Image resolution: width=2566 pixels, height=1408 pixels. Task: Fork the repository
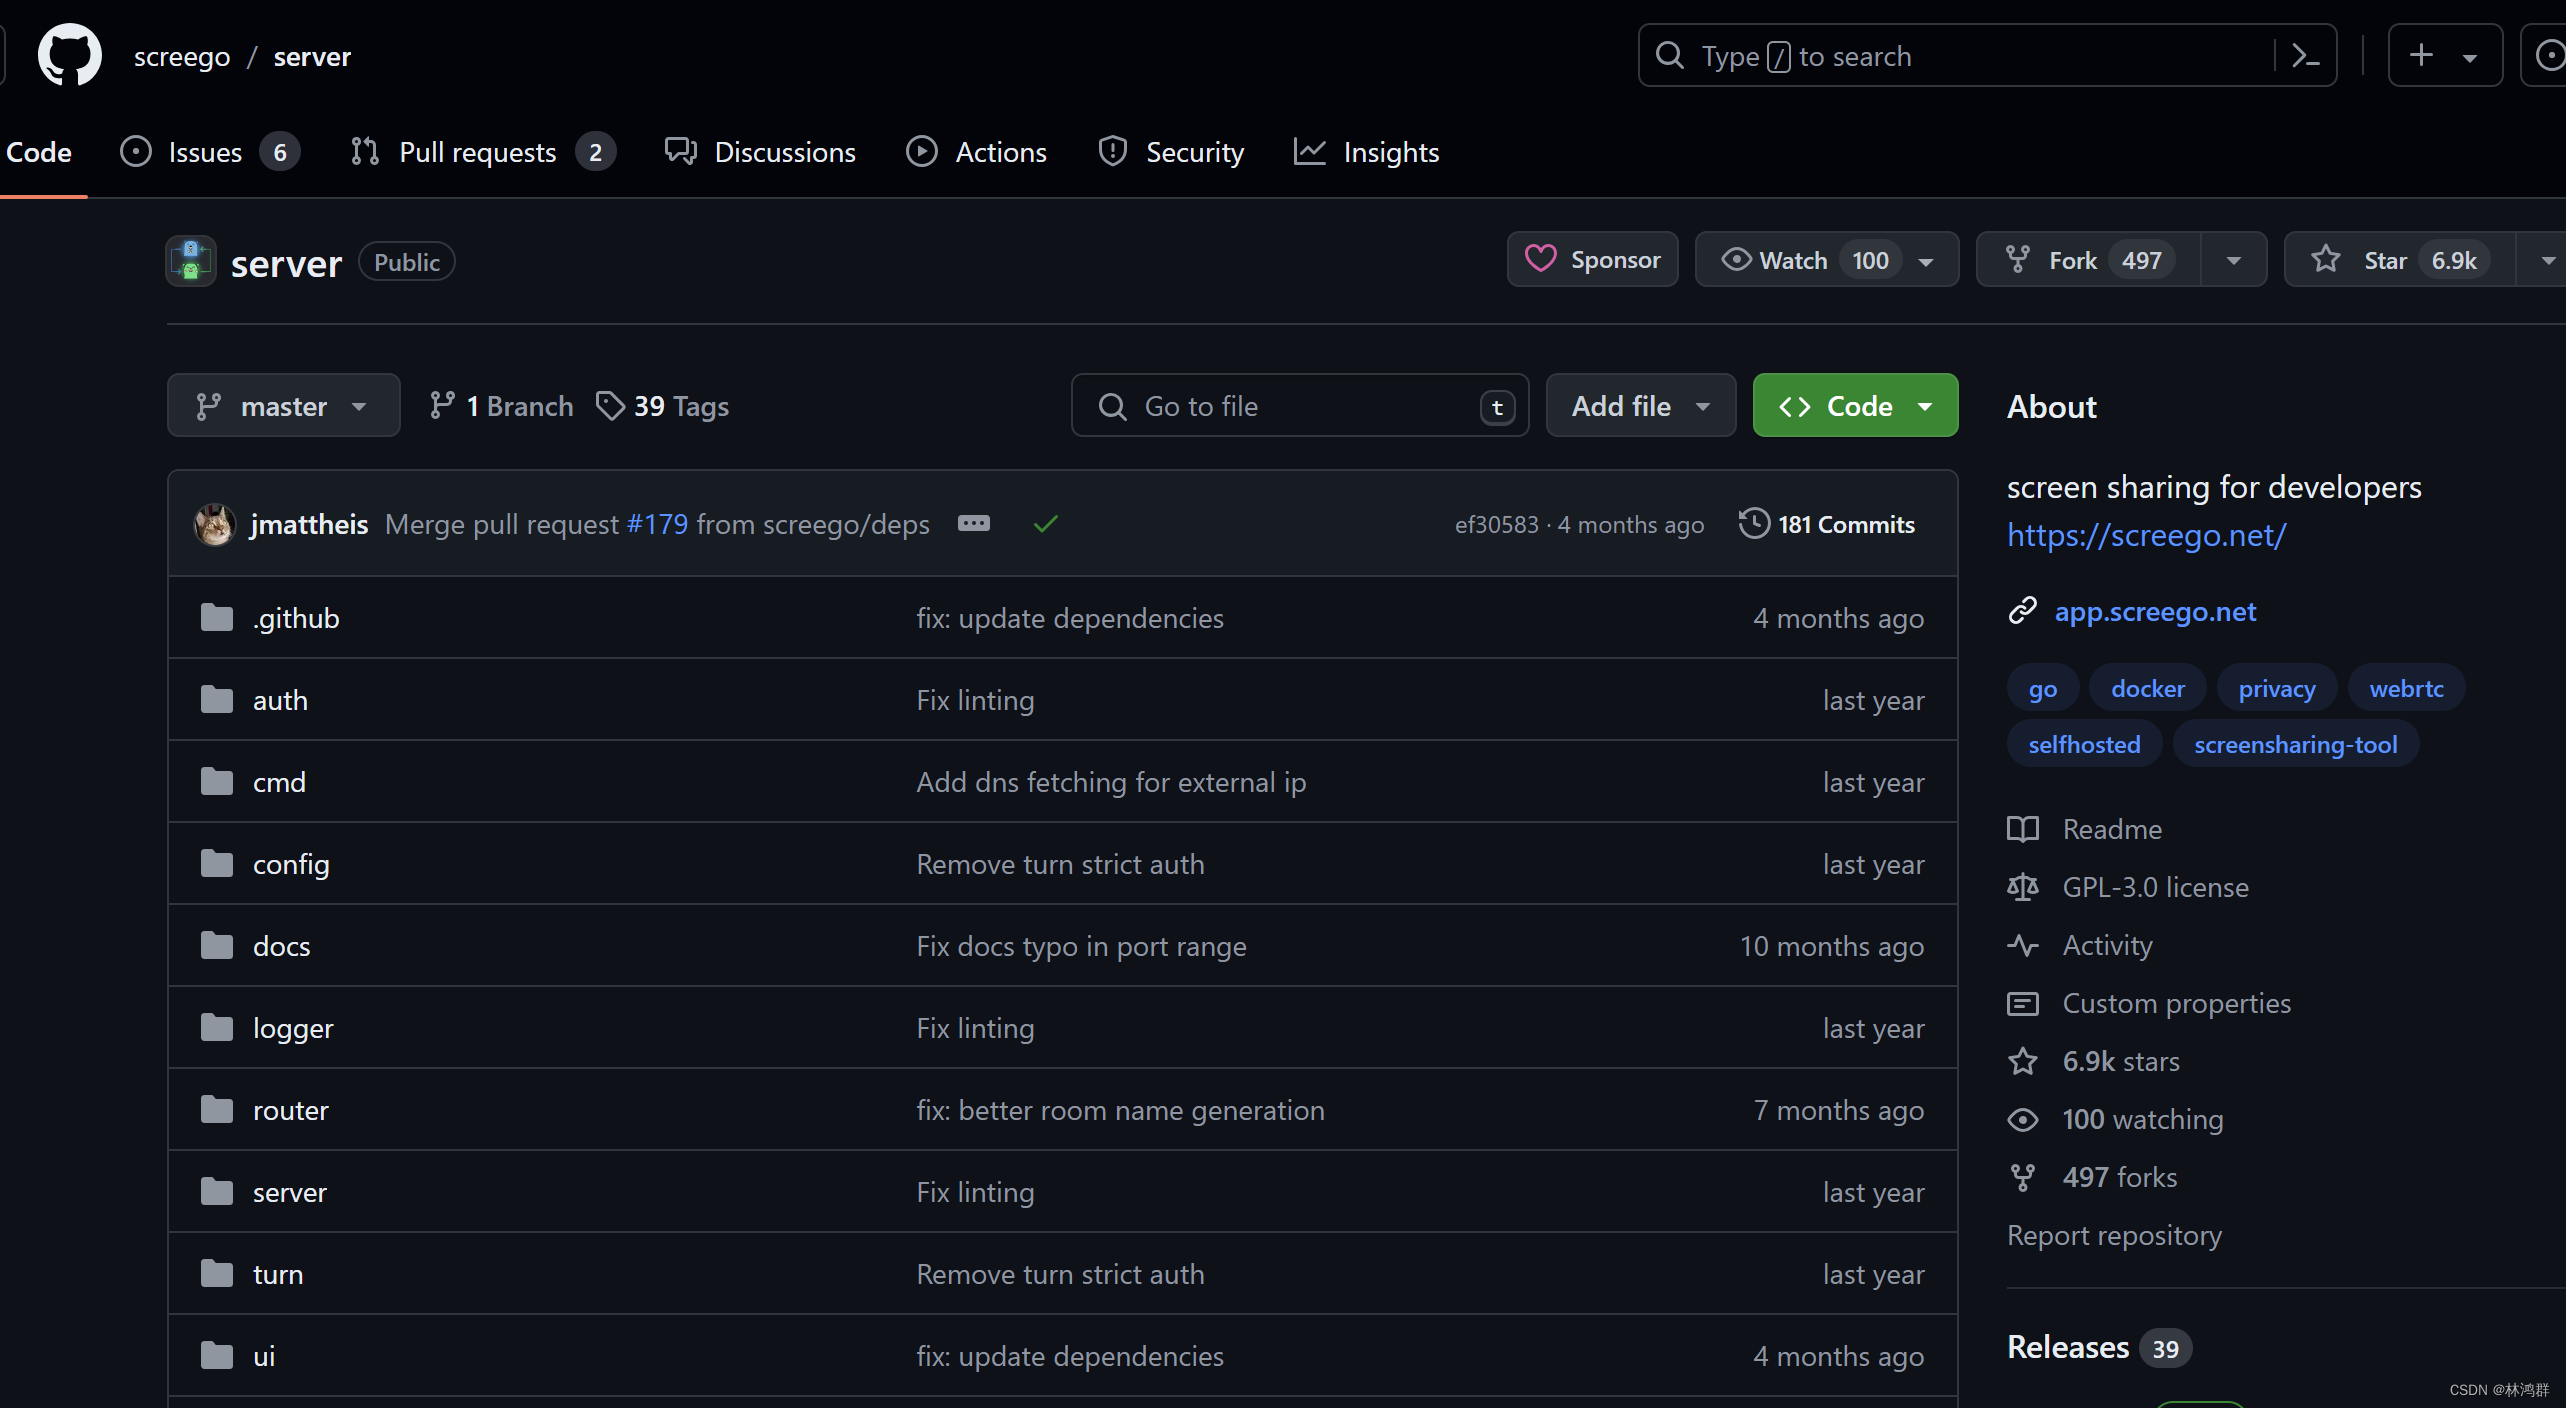tap(2088, 260)
